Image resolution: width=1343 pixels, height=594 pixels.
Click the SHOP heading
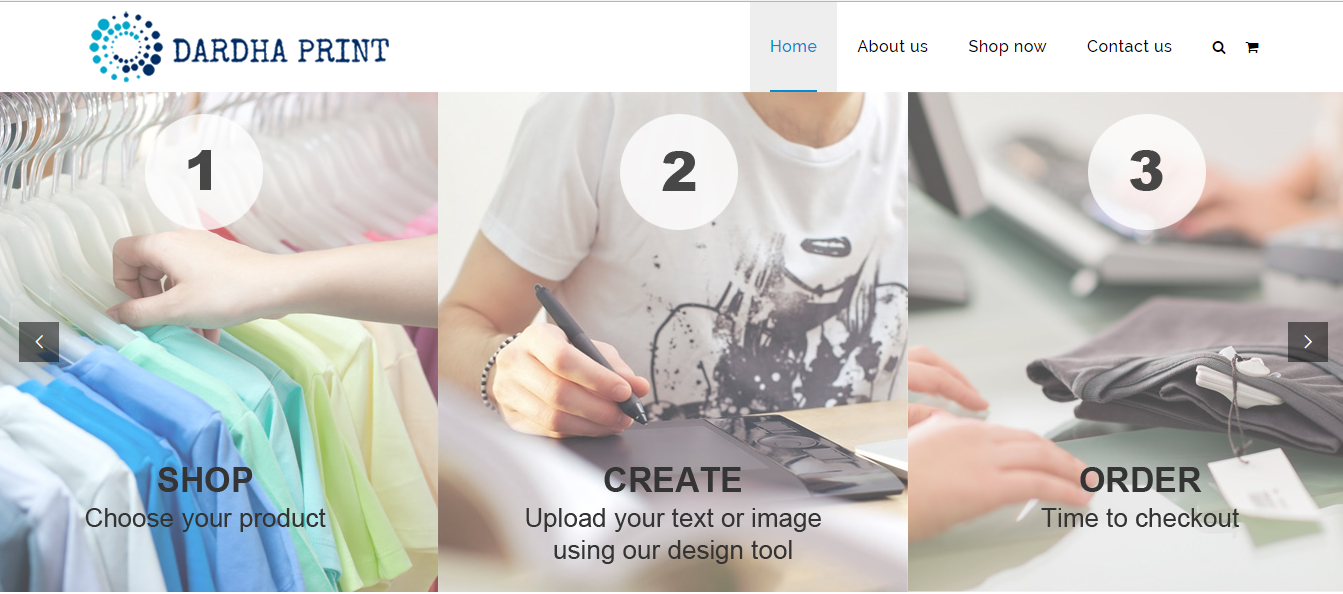pyautogui.click(x=205, y=480)
